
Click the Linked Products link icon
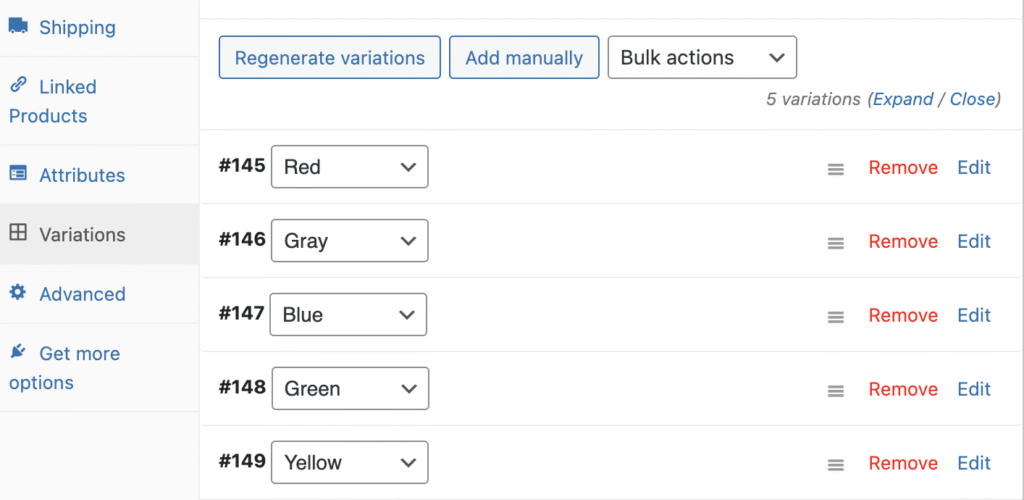click(18, 86)
